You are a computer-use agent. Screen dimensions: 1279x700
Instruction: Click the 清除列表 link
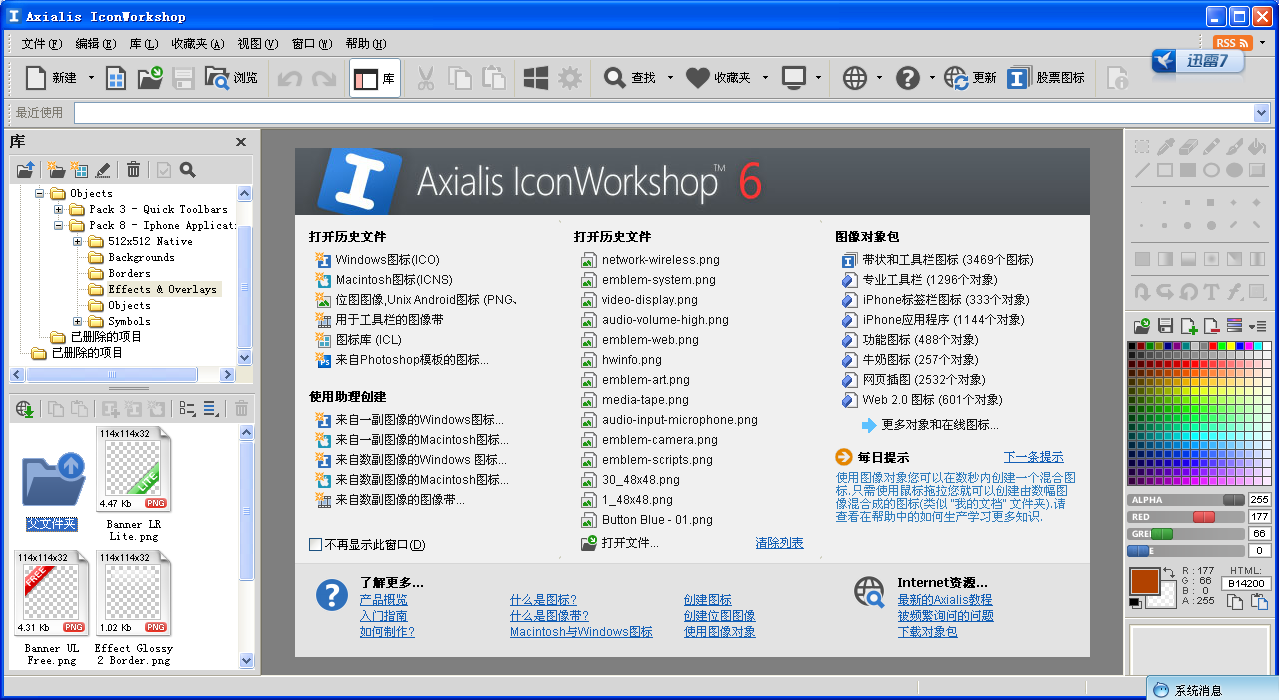[780, 543]
